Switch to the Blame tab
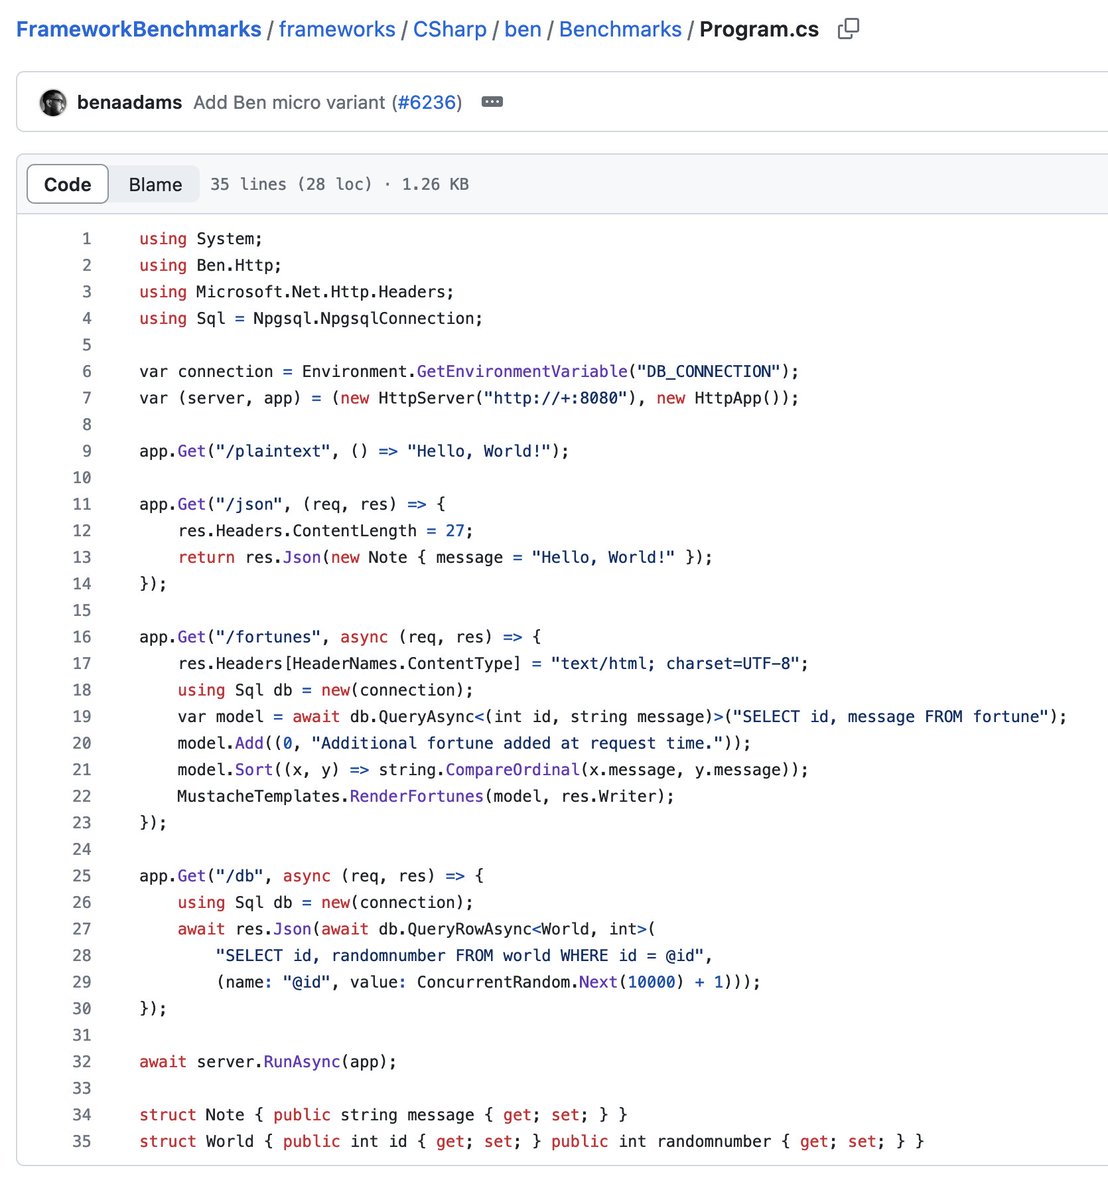1108x1200 pixels. [x=155, y=184]
